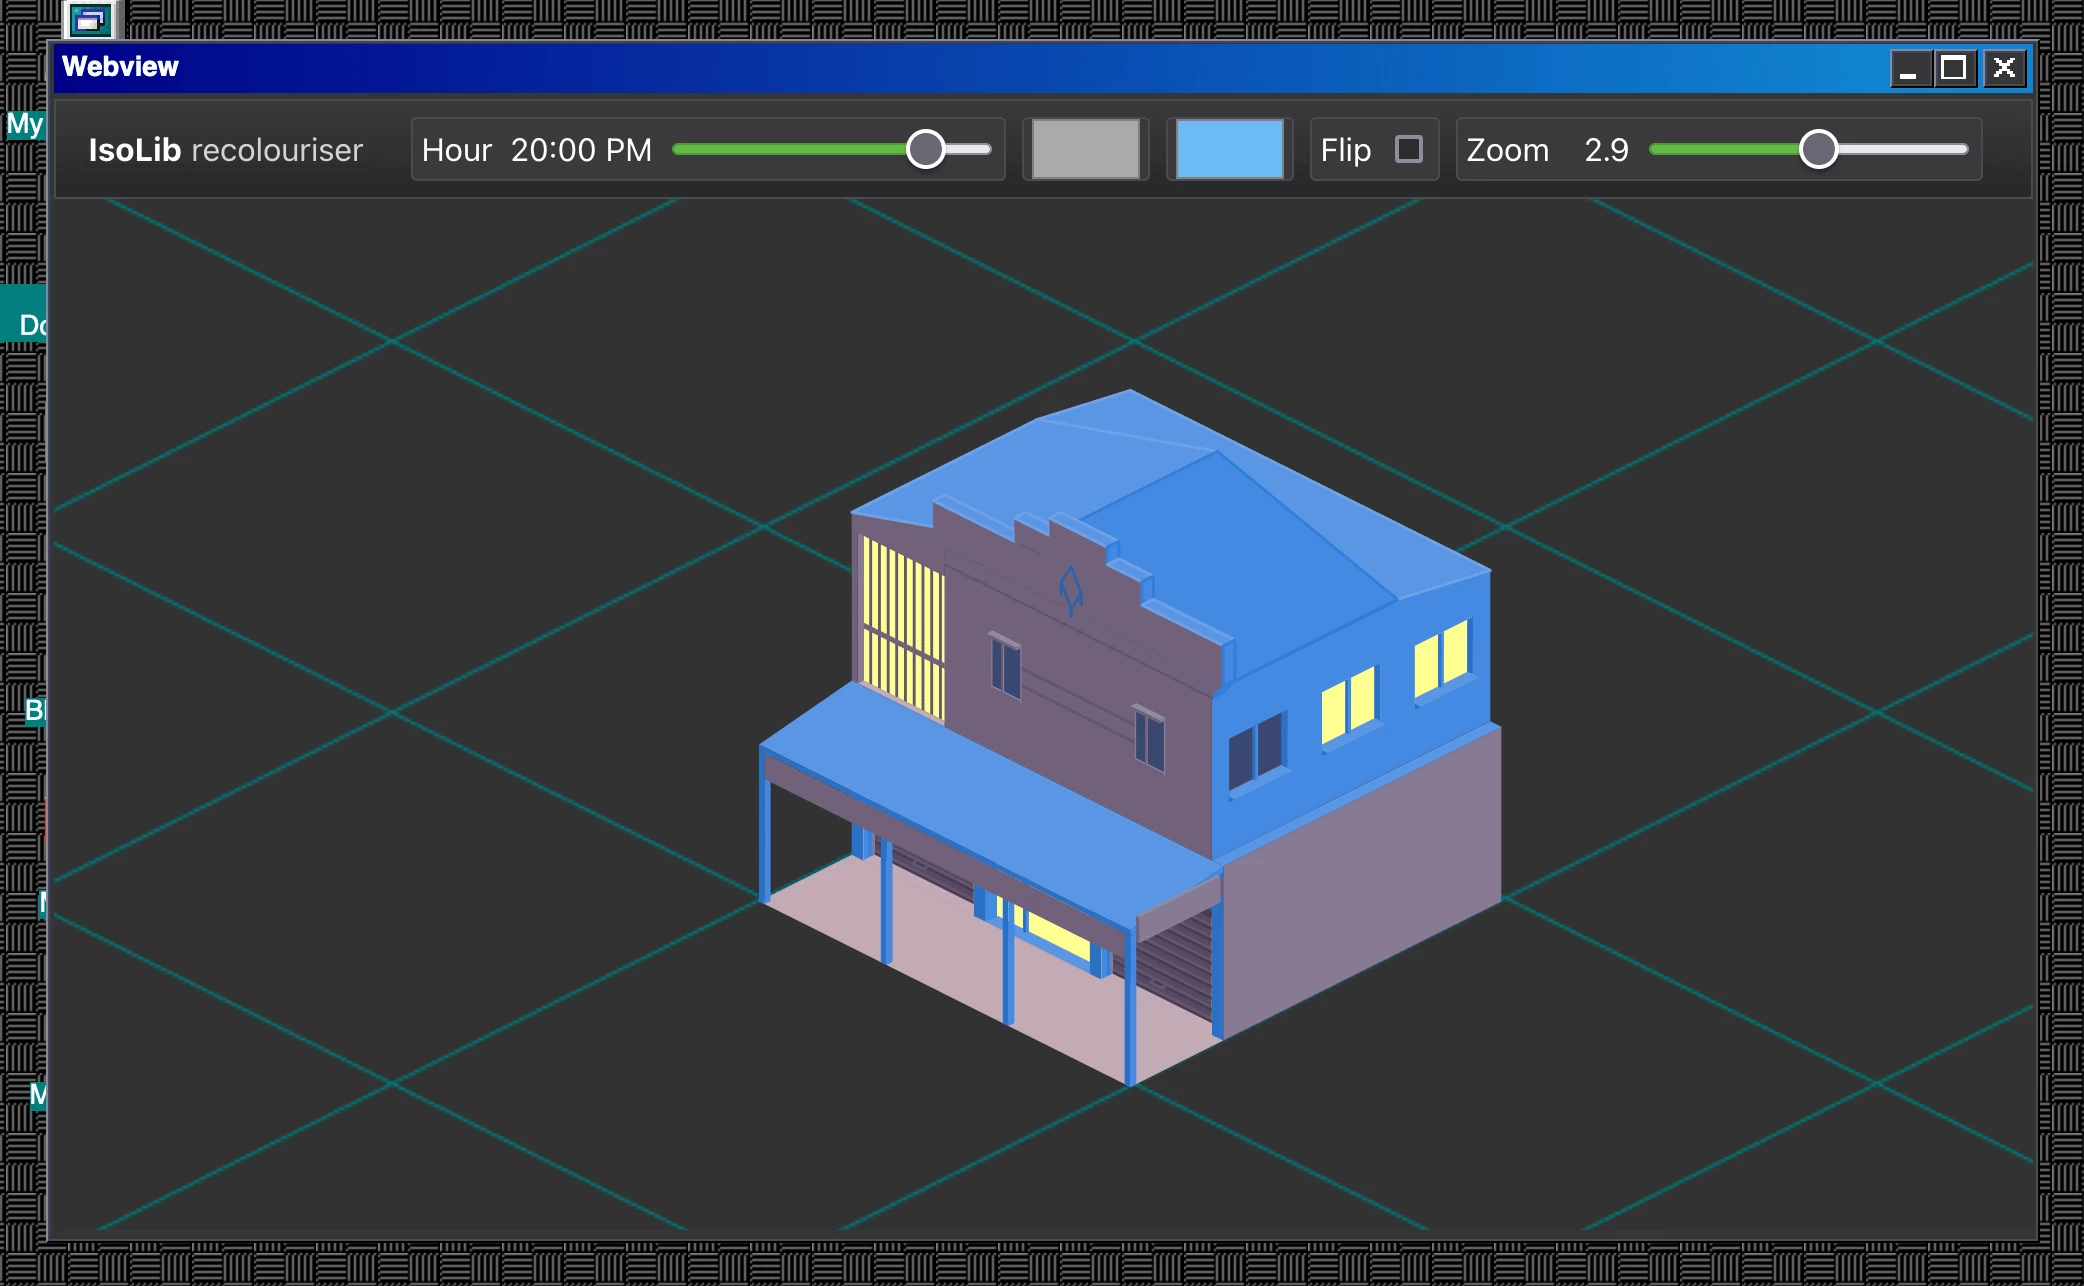Close the Webview window
The image size is (2084, 1286).
tap(2004, 68)
